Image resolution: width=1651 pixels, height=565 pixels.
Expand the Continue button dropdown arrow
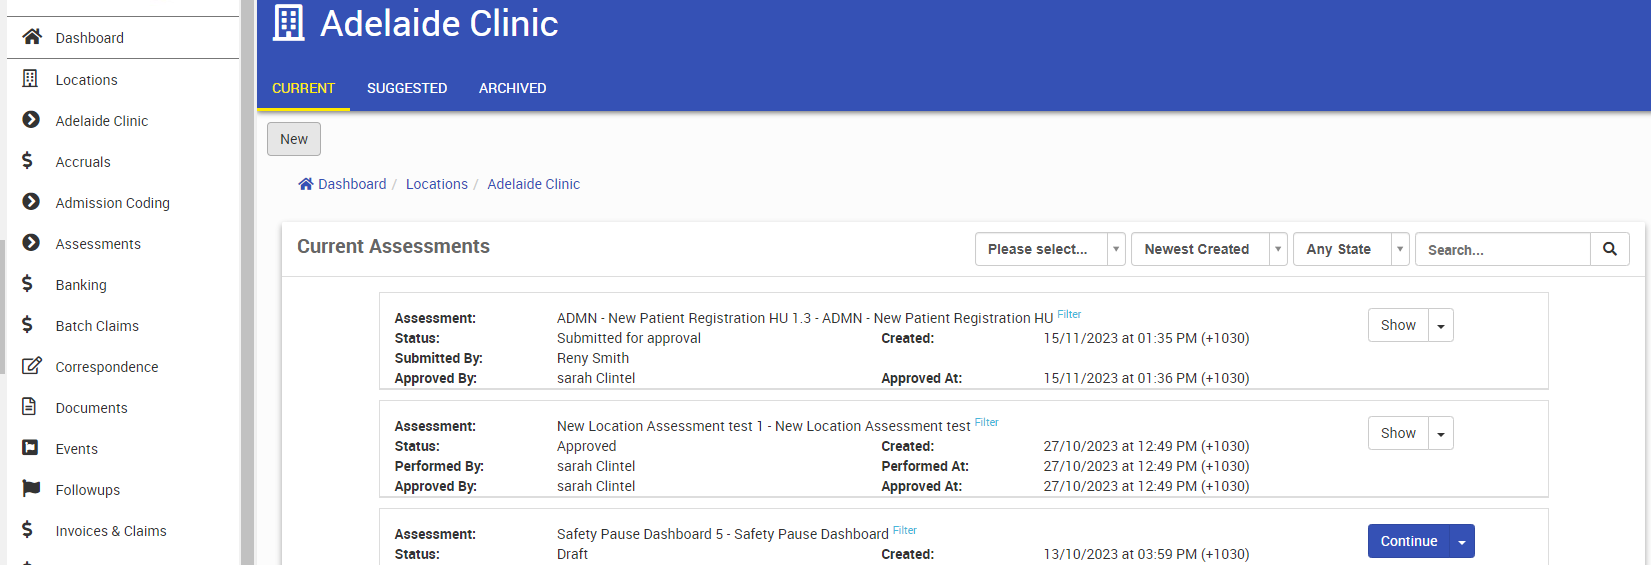pos(1462,541)
